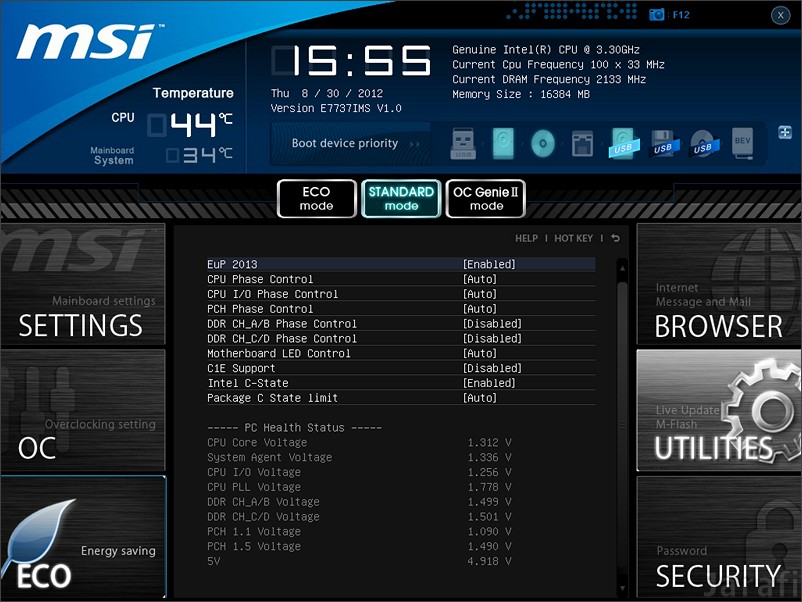Open the SECURITY password panel
The height and width of the screenshot is (602, 802).
[x=719, y=537]
